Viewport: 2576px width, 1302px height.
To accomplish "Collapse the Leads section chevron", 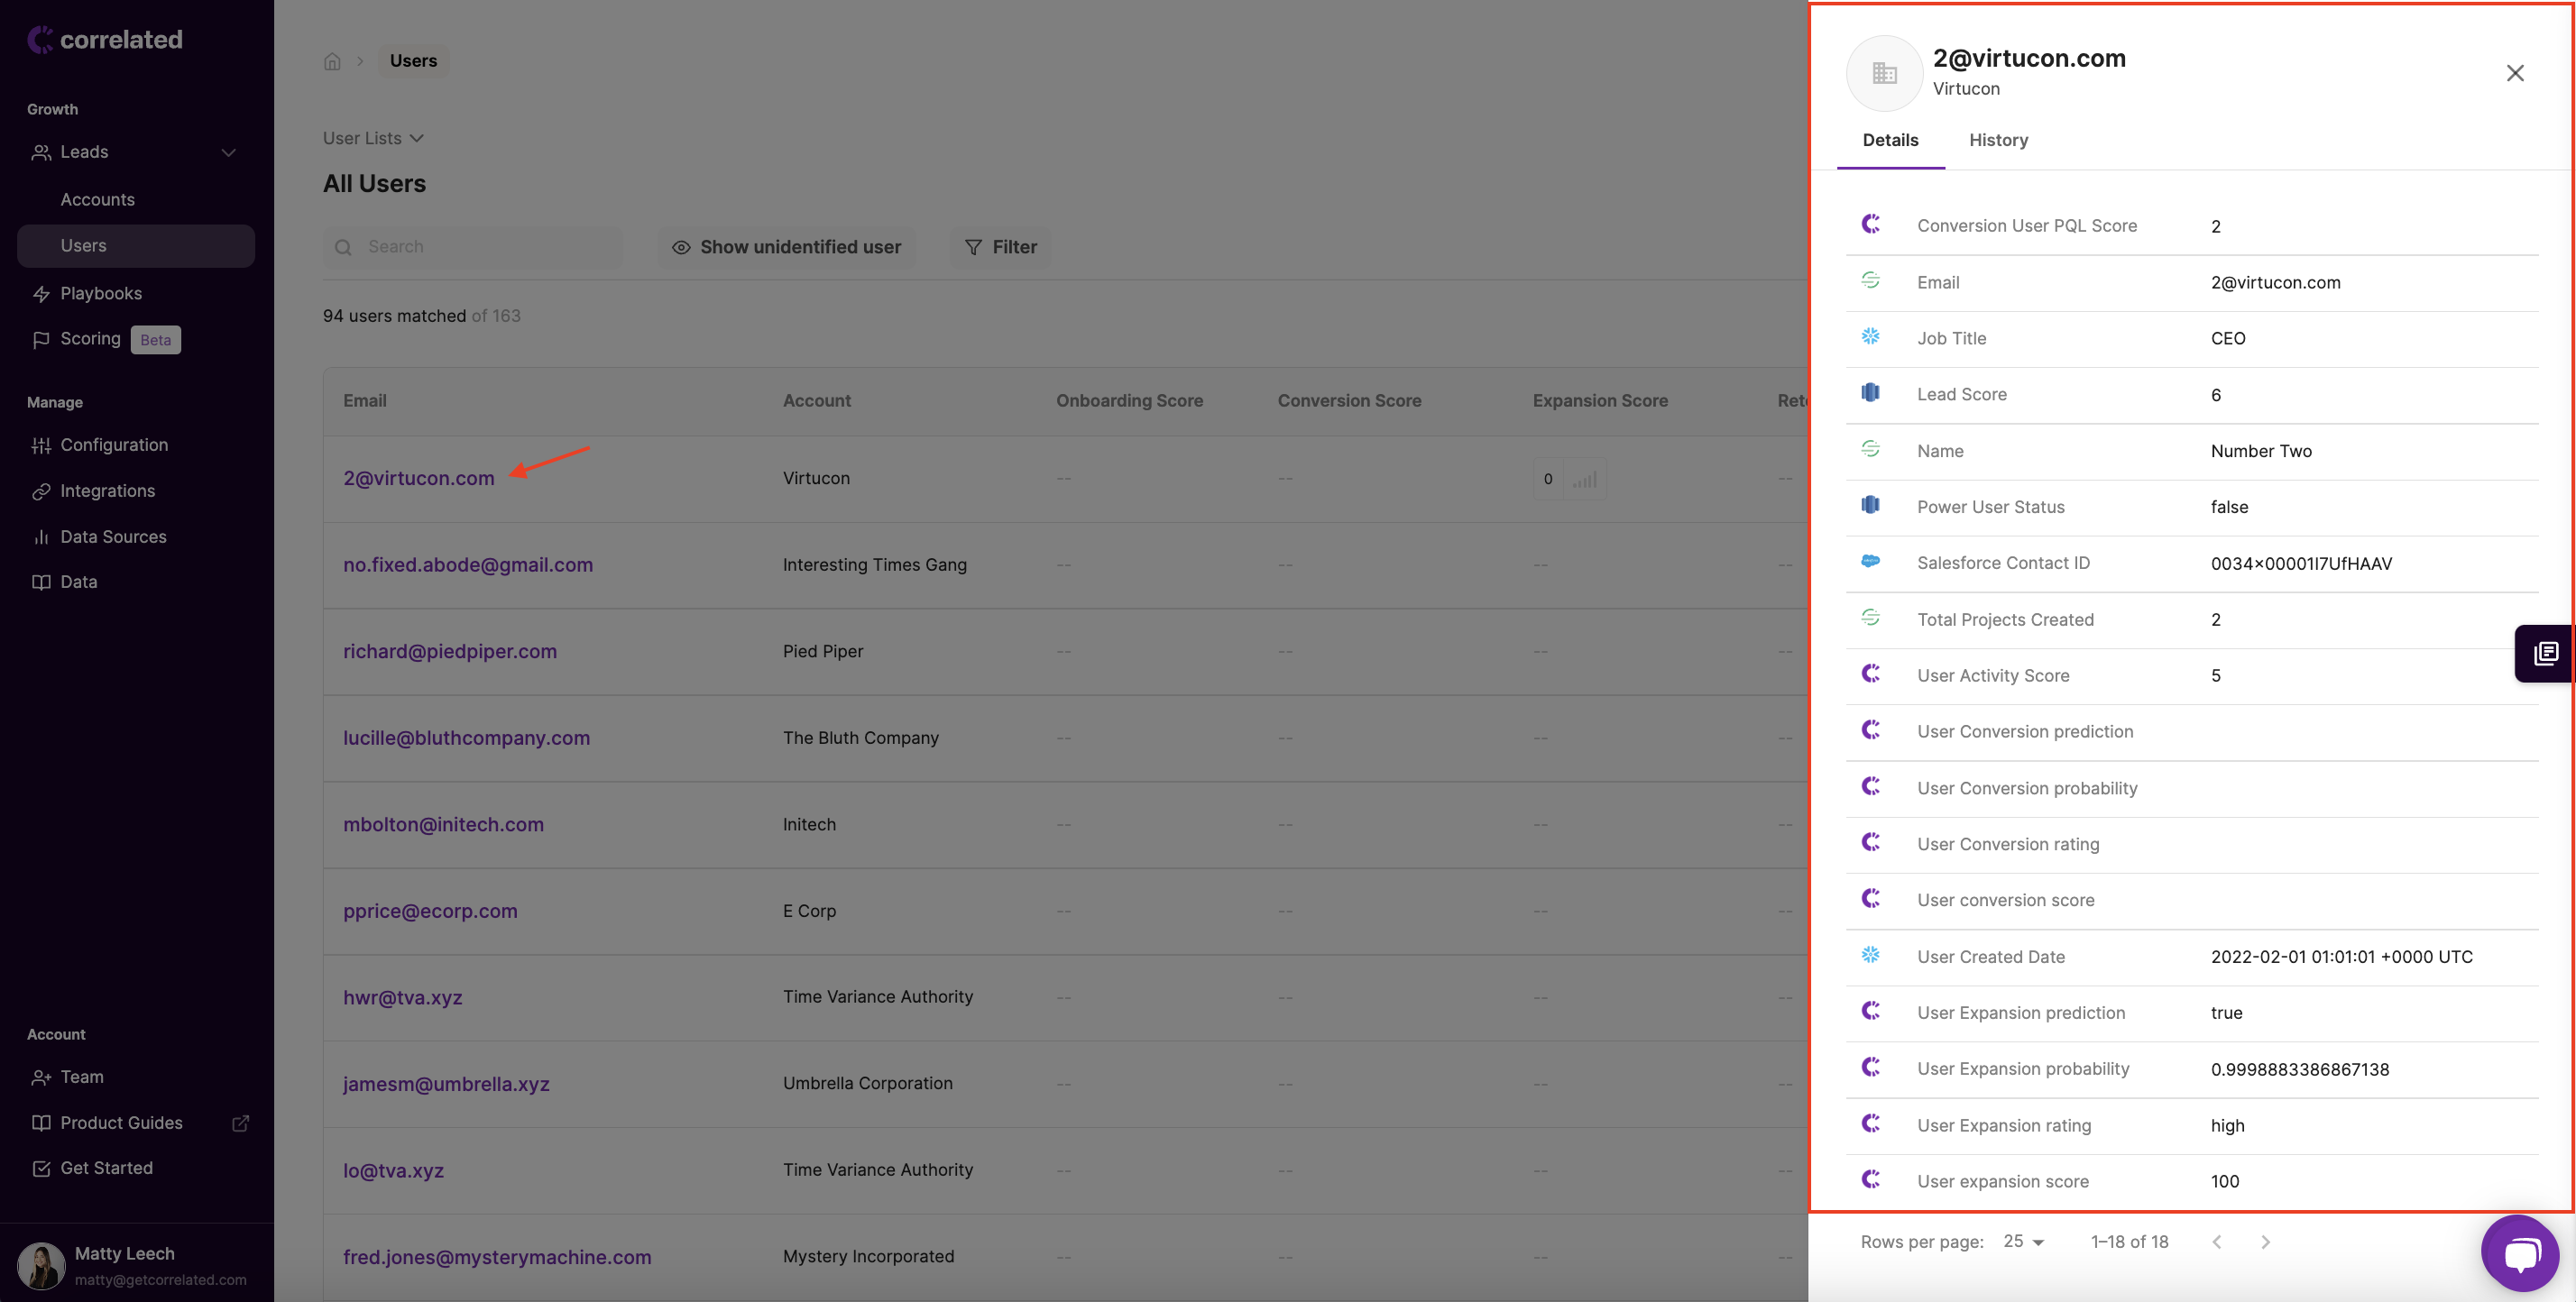I will click(228, 152).
